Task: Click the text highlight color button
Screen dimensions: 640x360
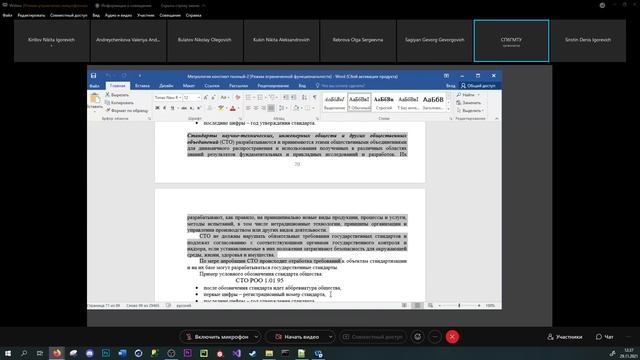Action: click(x=221, y=108)
